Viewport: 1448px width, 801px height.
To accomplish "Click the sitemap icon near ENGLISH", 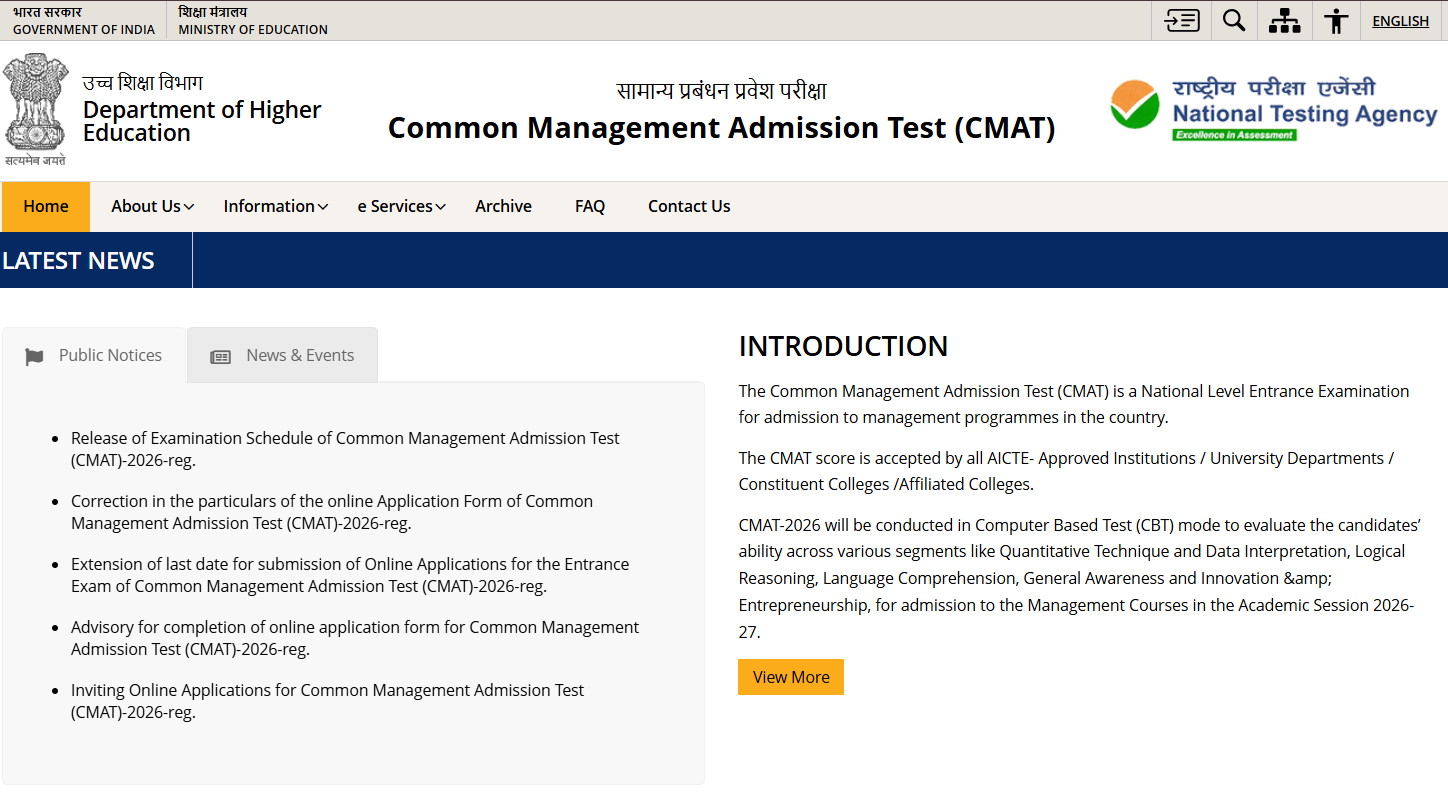I will point(1284,20).
